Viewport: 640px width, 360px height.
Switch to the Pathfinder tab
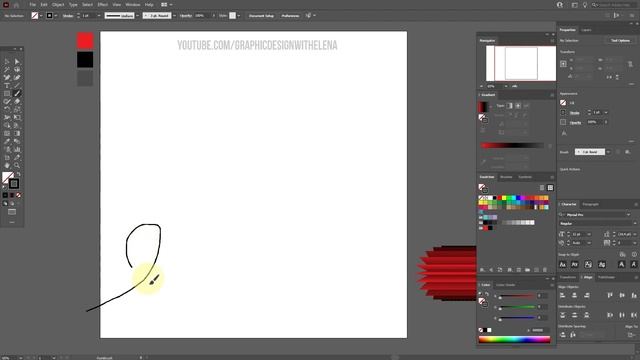[x=606, y=277]
